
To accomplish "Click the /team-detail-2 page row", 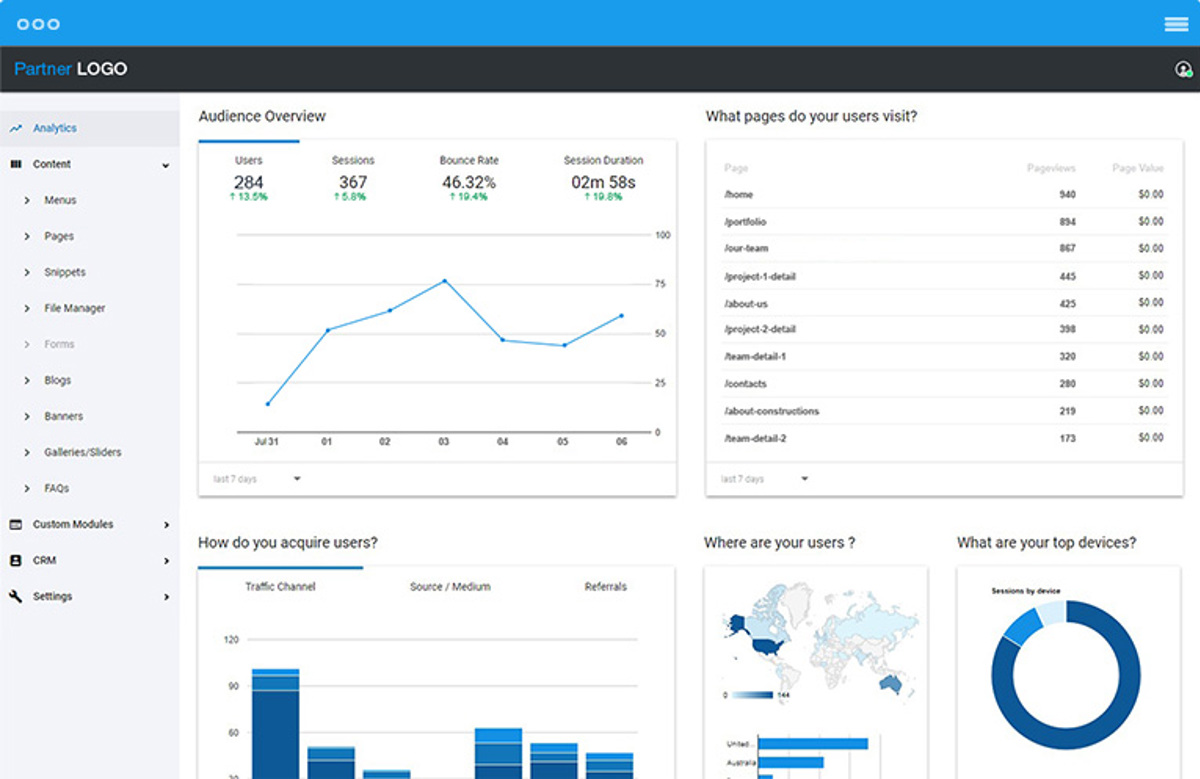I will tap(944, 438).
